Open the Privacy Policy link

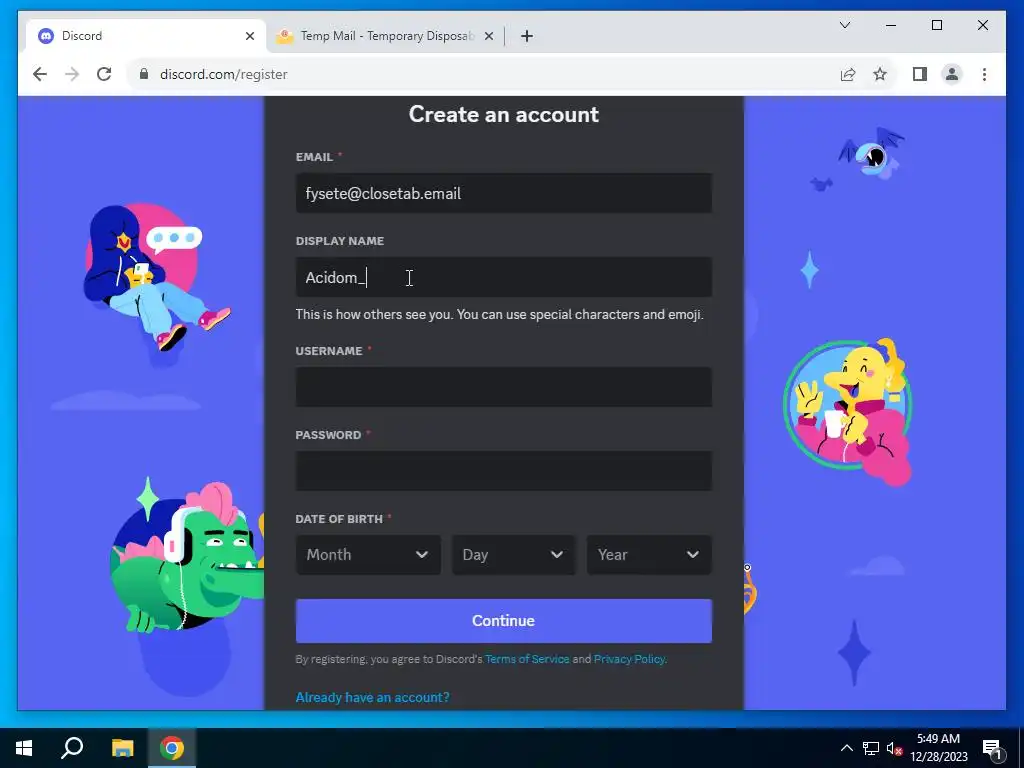click(x=629, y=659)
